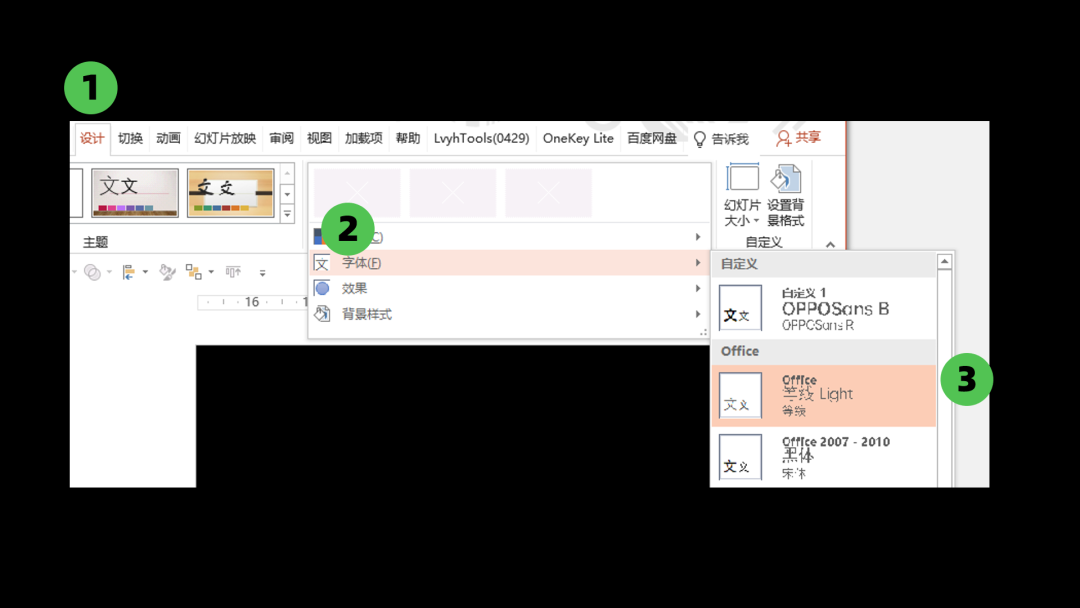Click the align objects toolbar icon

[x=129, y=272]
